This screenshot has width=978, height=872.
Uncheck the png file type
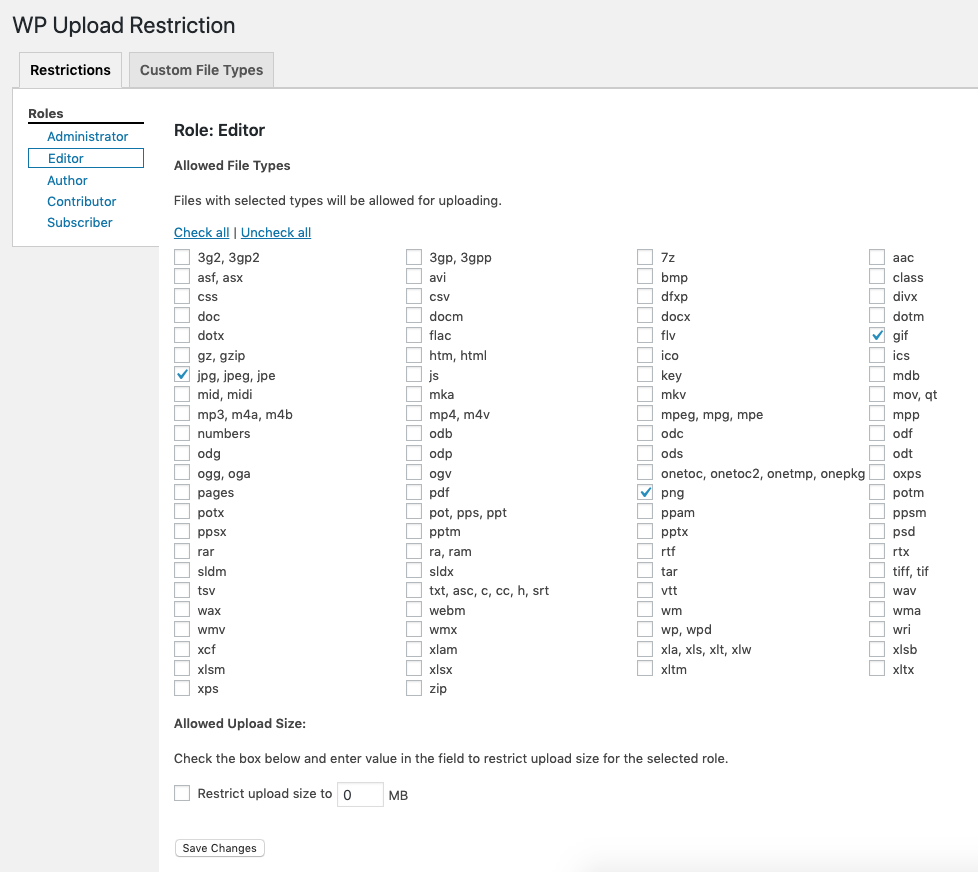point(645,492)
